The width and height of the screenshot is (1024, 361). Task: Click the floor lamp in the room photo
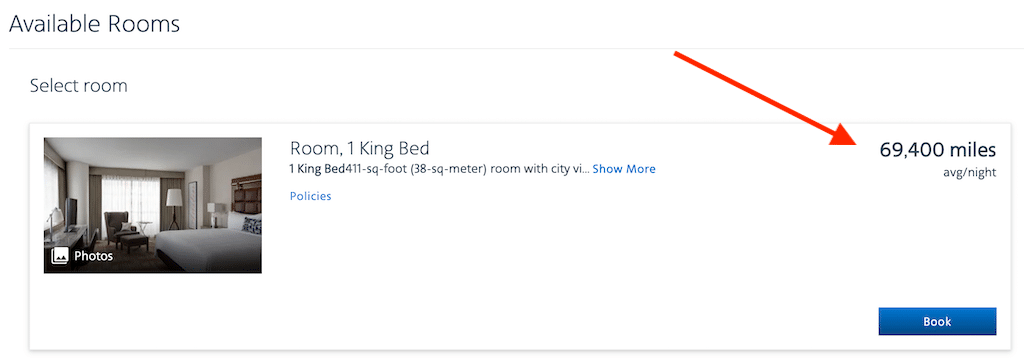tap(174, 209)
